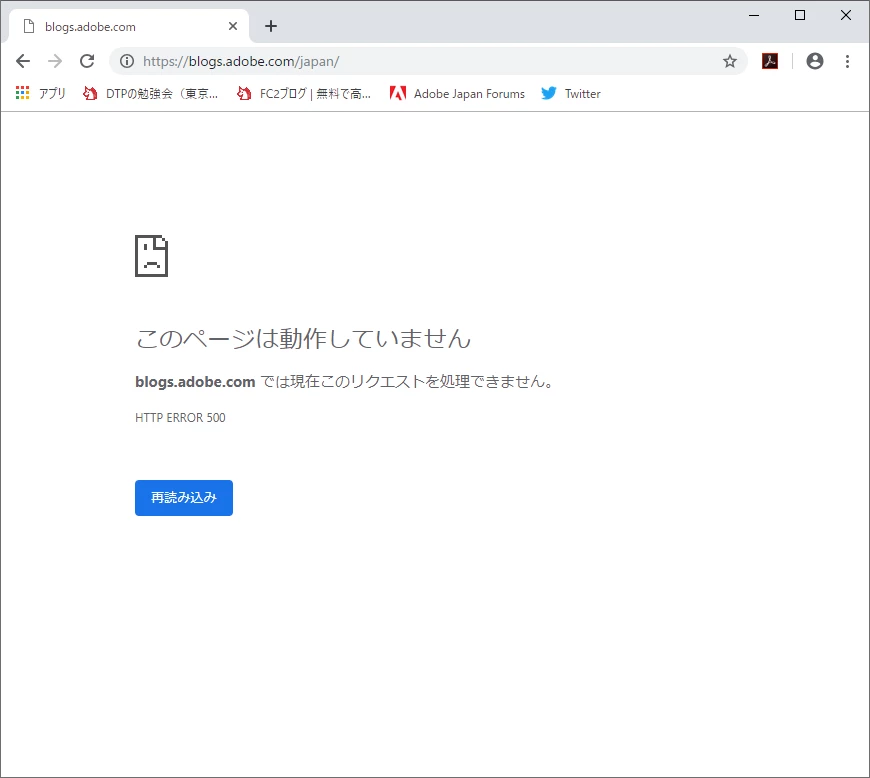This screenshot has width=870, height=778.
Task: Open the アプリ apps shortcut
Action: pos(41,93)
